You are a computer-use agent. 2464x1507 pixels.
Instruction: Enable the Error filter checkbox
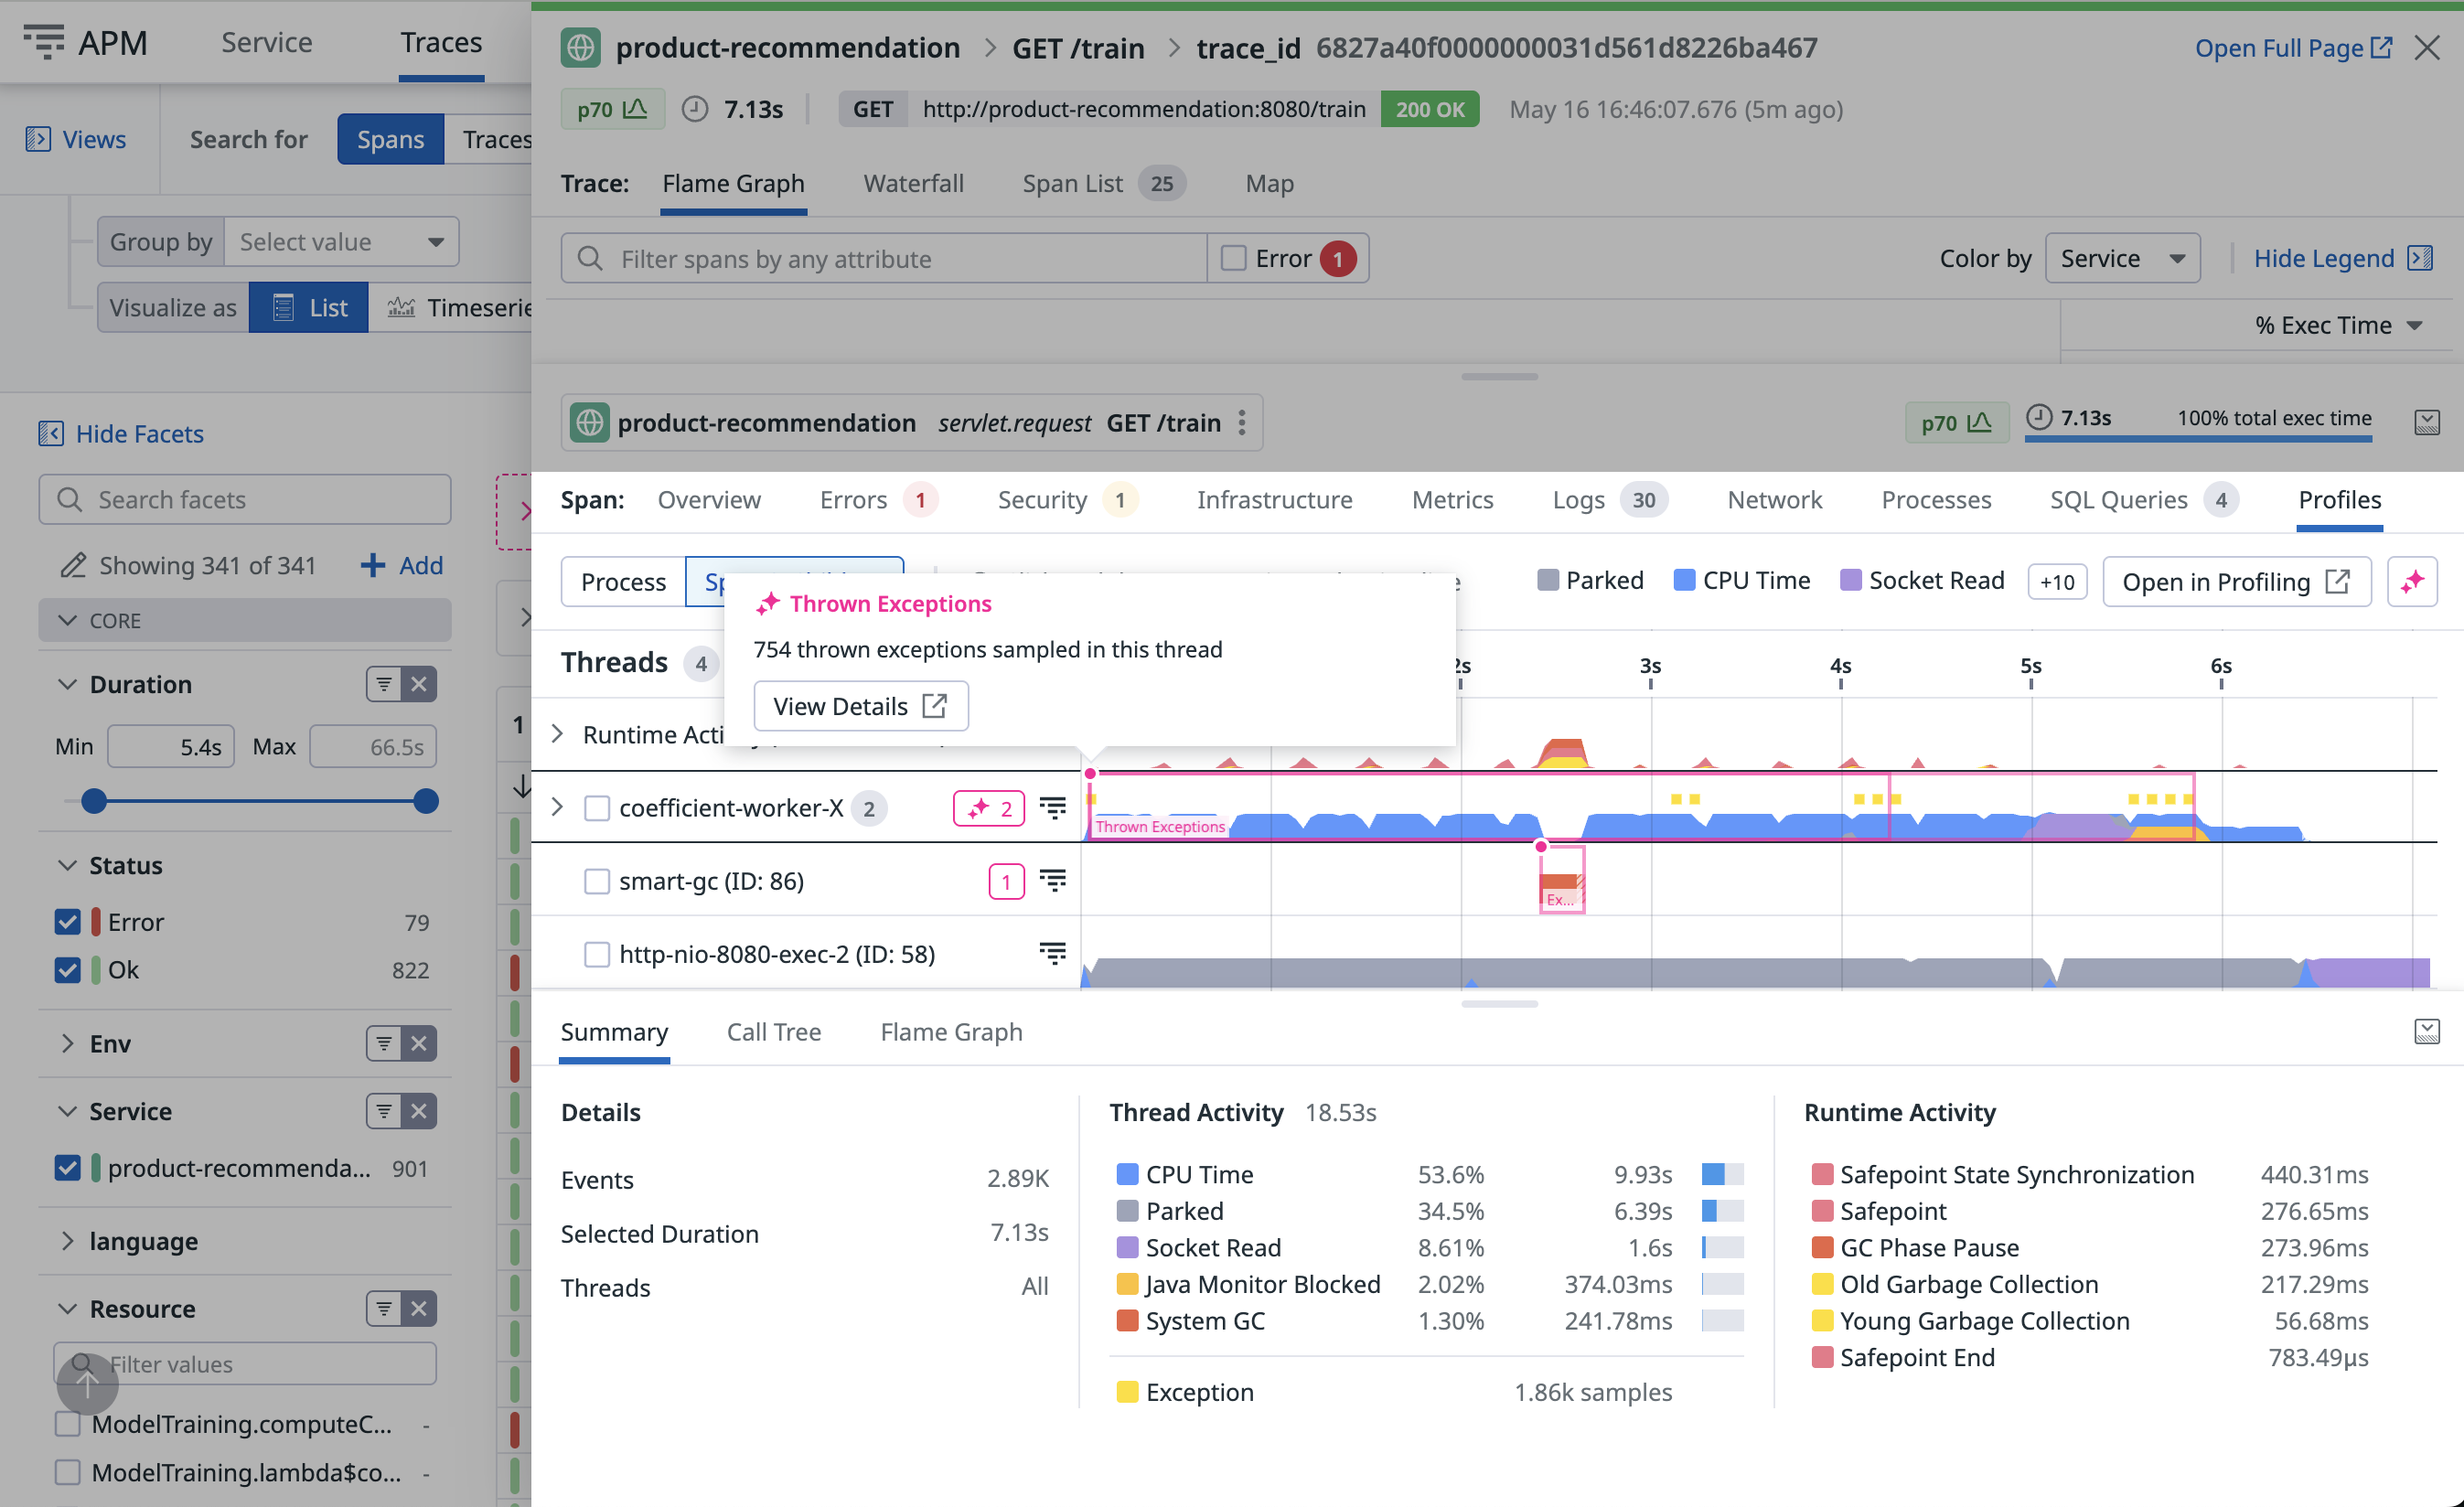[1234, 259]
